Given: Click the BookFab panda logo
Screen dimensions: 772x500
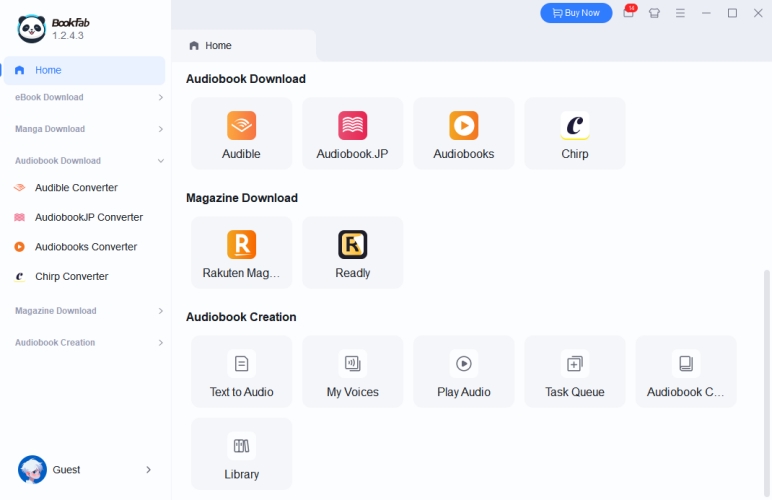Looking at the screenshot, I should point(32,29).
